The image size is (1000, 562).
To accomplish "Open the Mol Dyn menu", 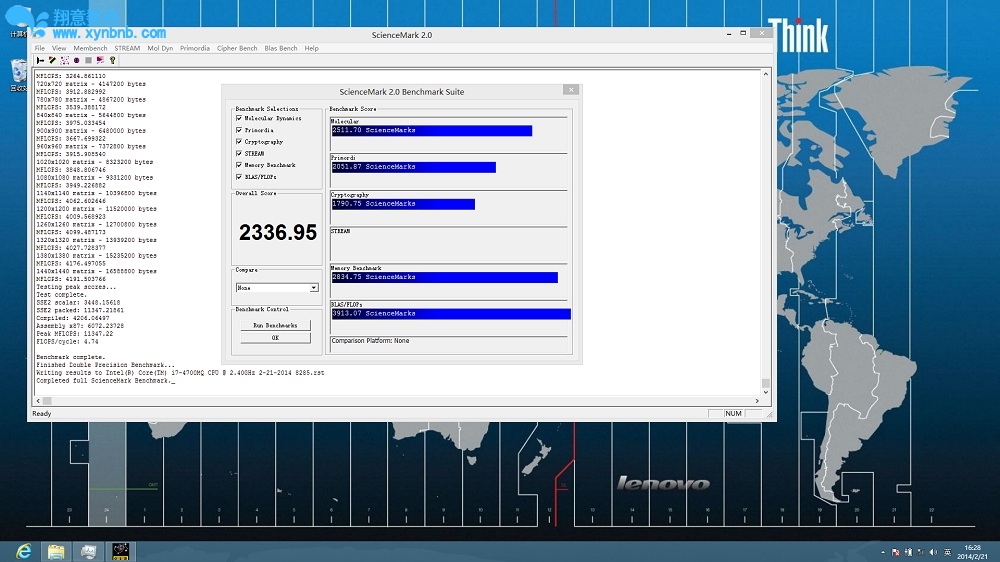I will 160,48.
